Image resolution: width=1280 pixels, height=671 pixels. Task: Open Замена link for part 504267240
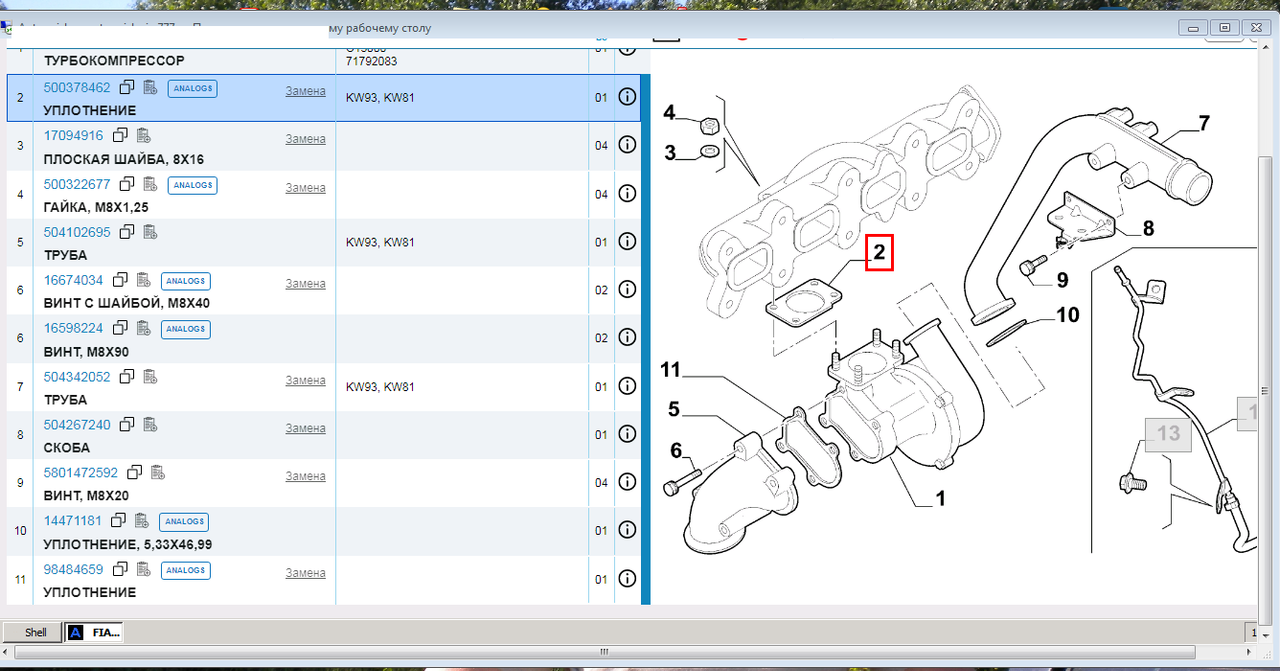click(x=306, y=428)
